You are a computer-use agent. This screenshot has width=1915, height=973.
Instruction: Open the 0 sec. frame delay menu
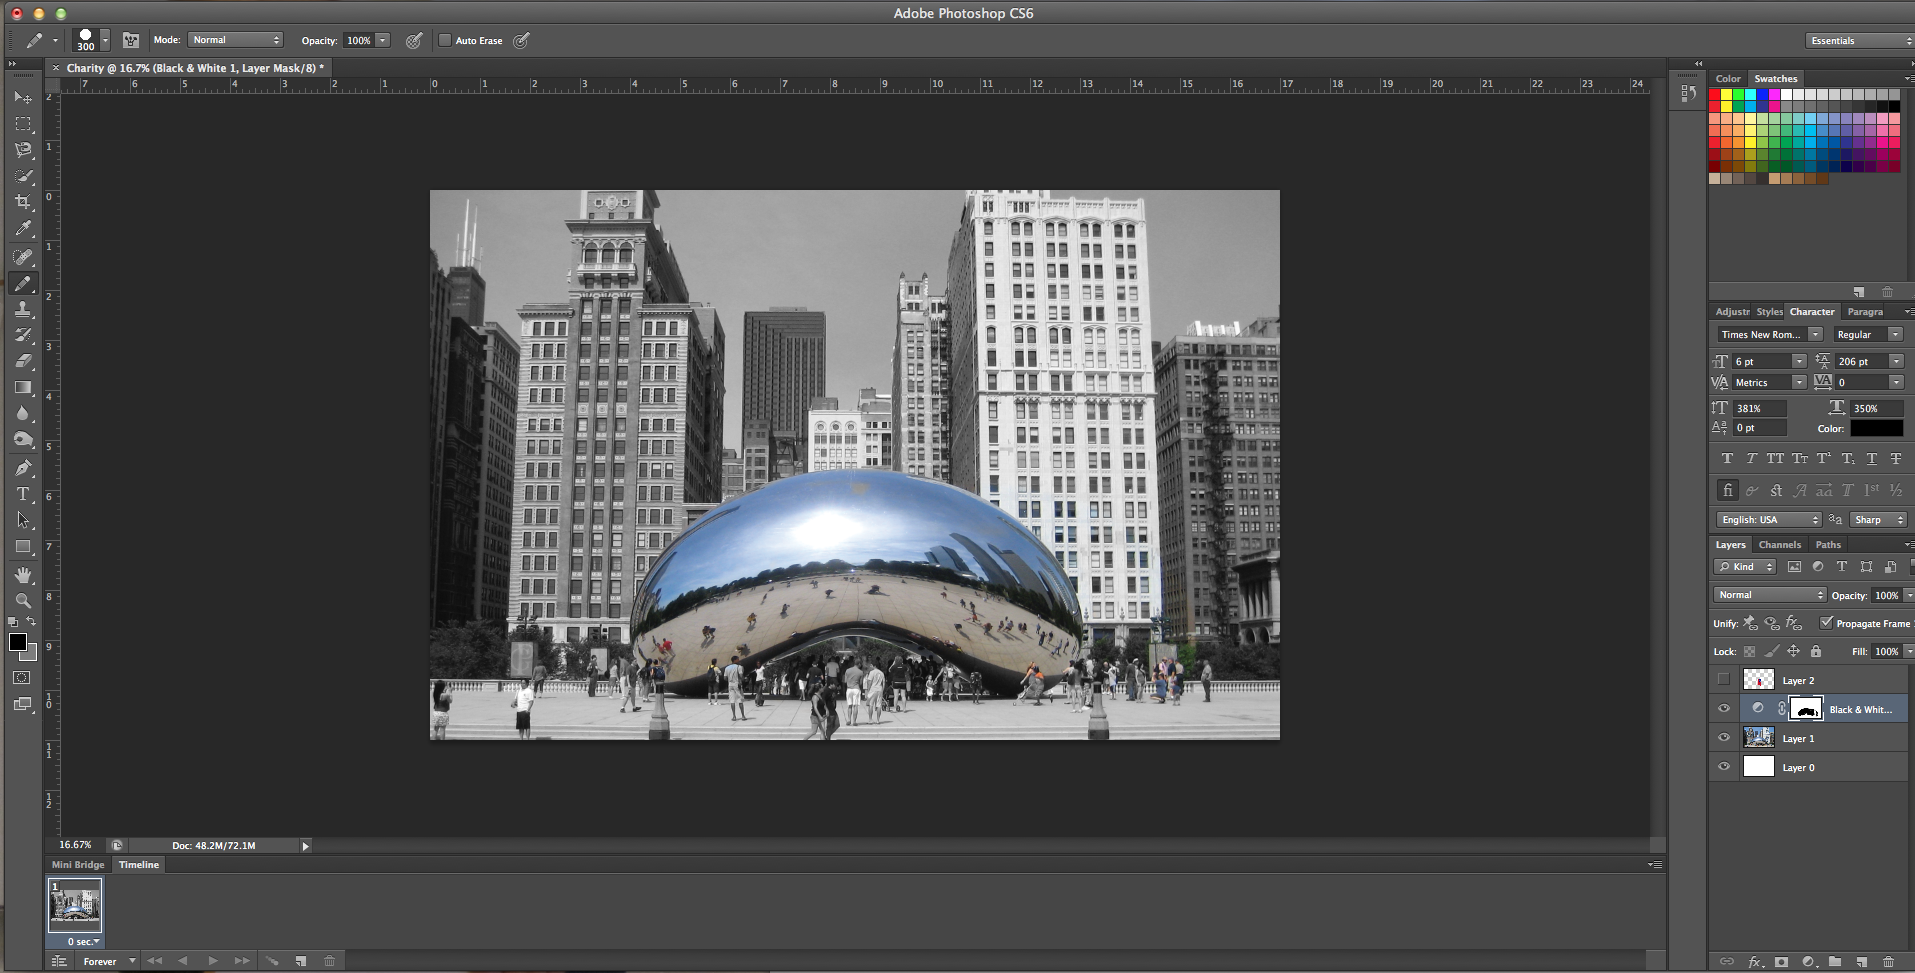tap(83, 942)
